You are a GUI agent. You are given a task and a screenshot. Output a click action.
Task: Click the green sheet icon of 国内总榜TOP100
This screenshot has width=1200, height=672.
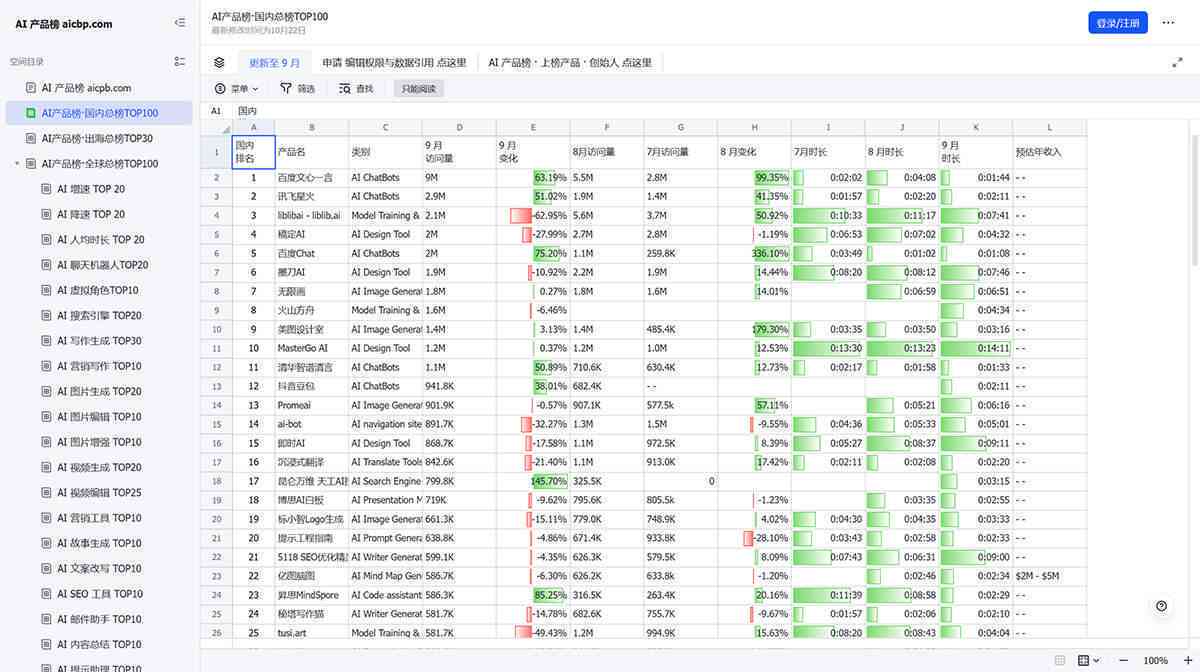pyautogui.click(x=31, y=113)
